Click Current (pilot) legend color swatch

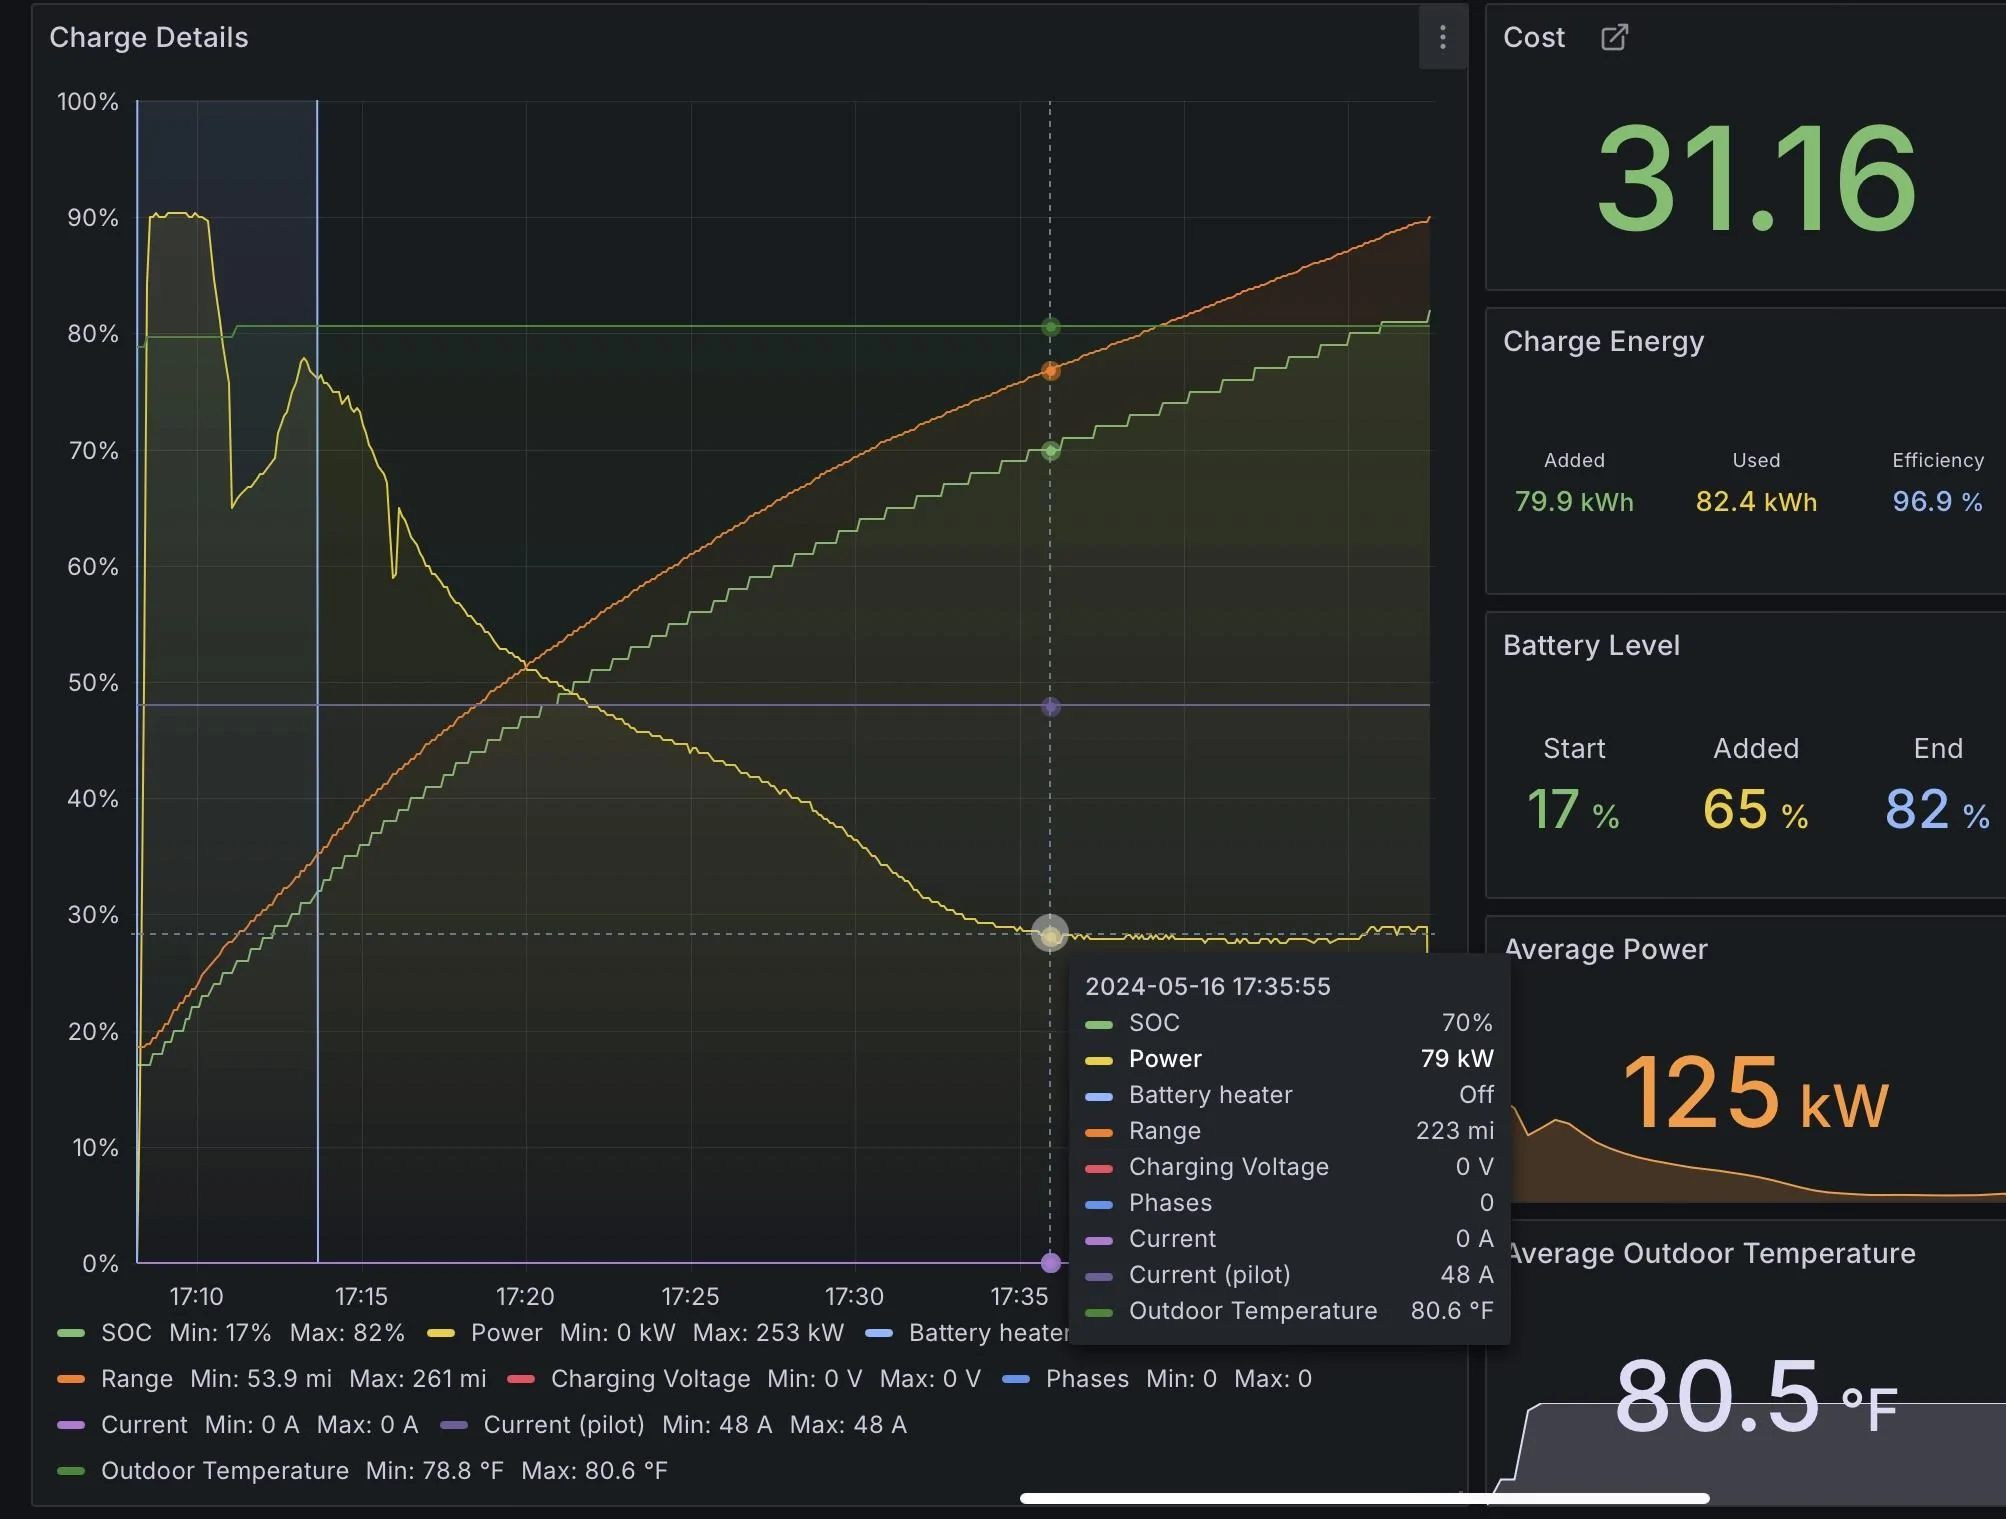(454, 1425)
